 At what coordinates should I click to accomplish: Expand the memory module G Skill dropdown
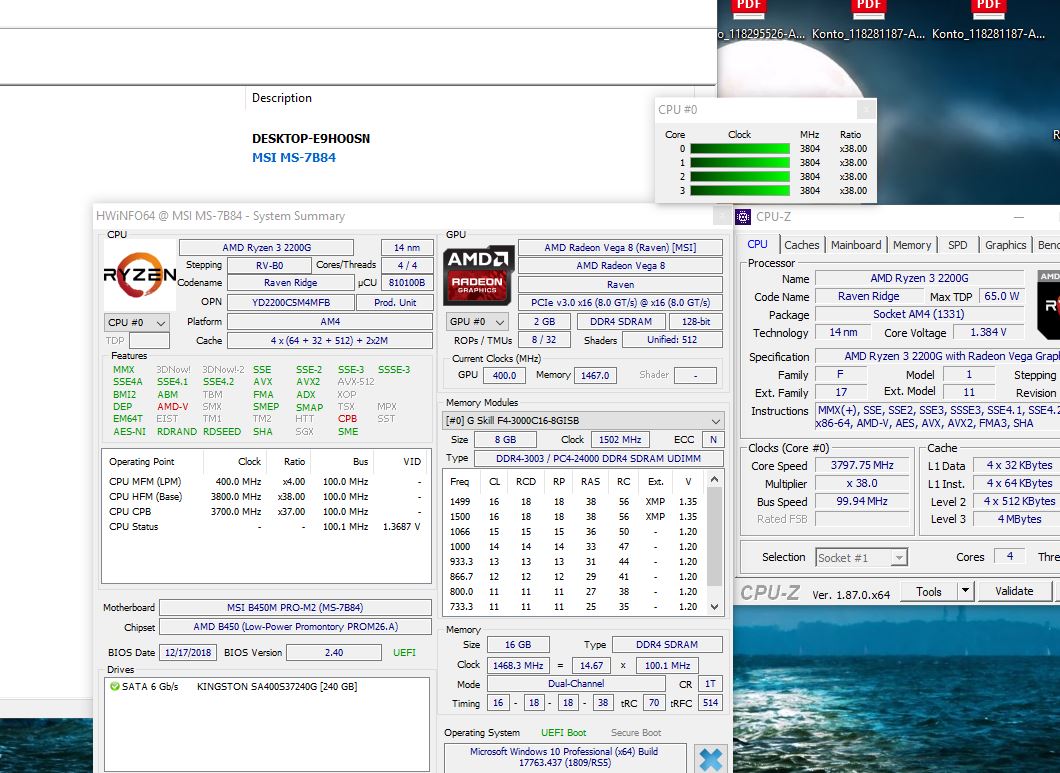[583, 421]
